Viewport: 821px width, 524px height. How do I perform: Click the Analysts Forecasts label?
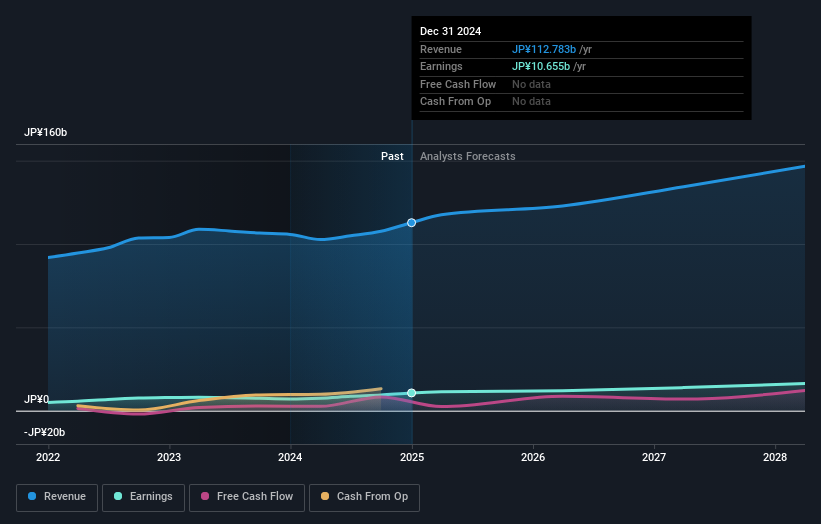(x=468, y=156)
